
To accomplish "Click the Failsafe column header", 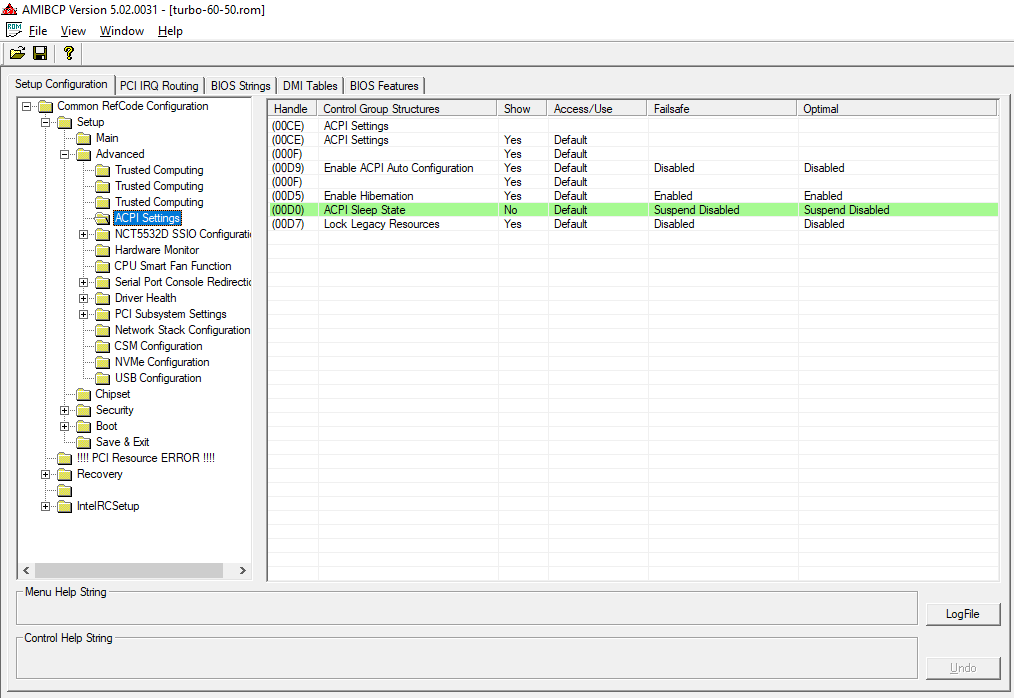I will pyautogui.click(x=722, y=109).
